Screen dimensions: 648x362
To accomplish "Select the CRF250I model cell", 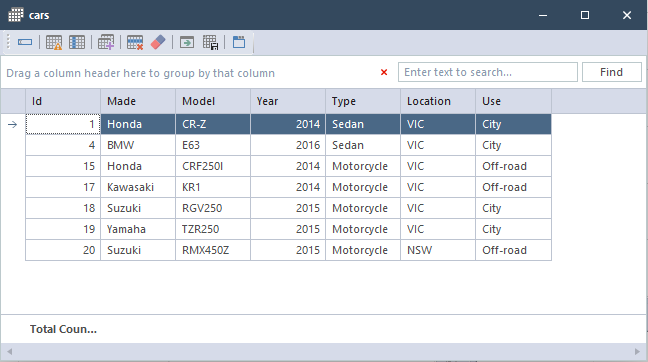I will (x=213, y=166).
